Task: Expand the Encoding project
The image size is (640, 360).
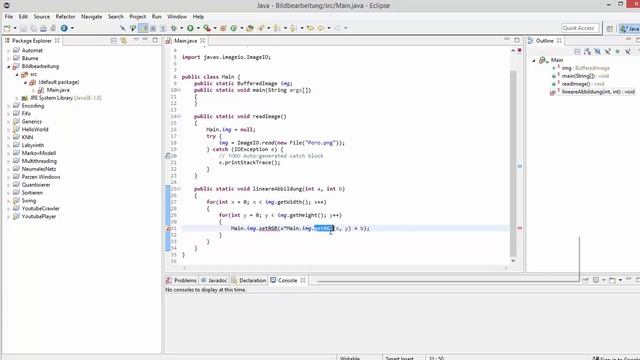Action: pyautogui.click(x=9, y=106)
